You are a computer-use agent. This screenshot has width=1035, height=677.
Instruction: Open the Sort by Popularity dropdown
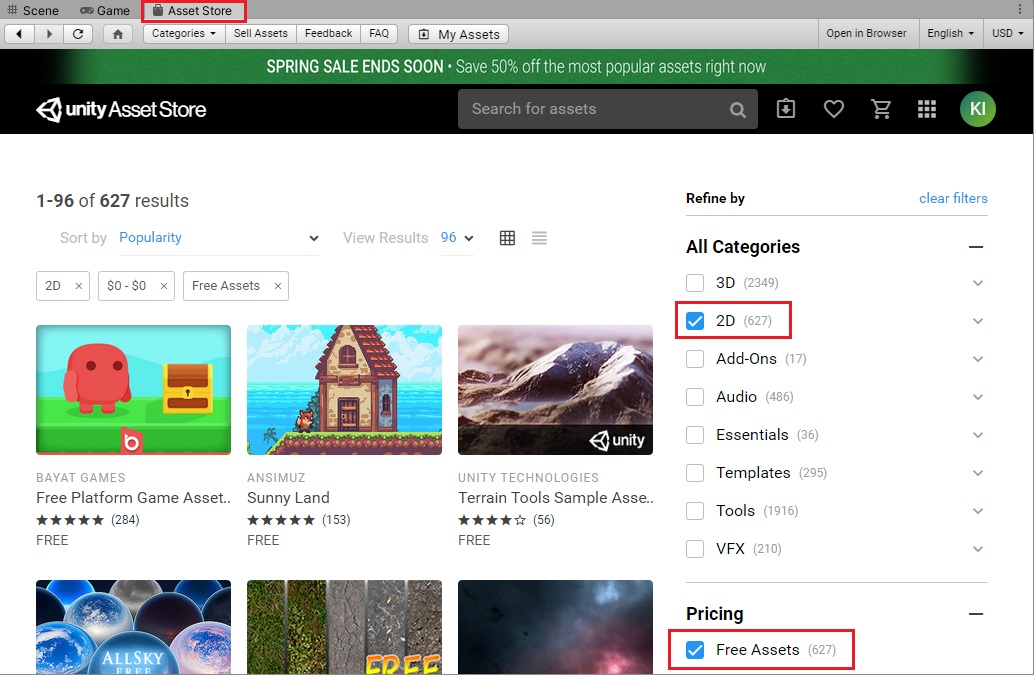click(x=219, y=238)
